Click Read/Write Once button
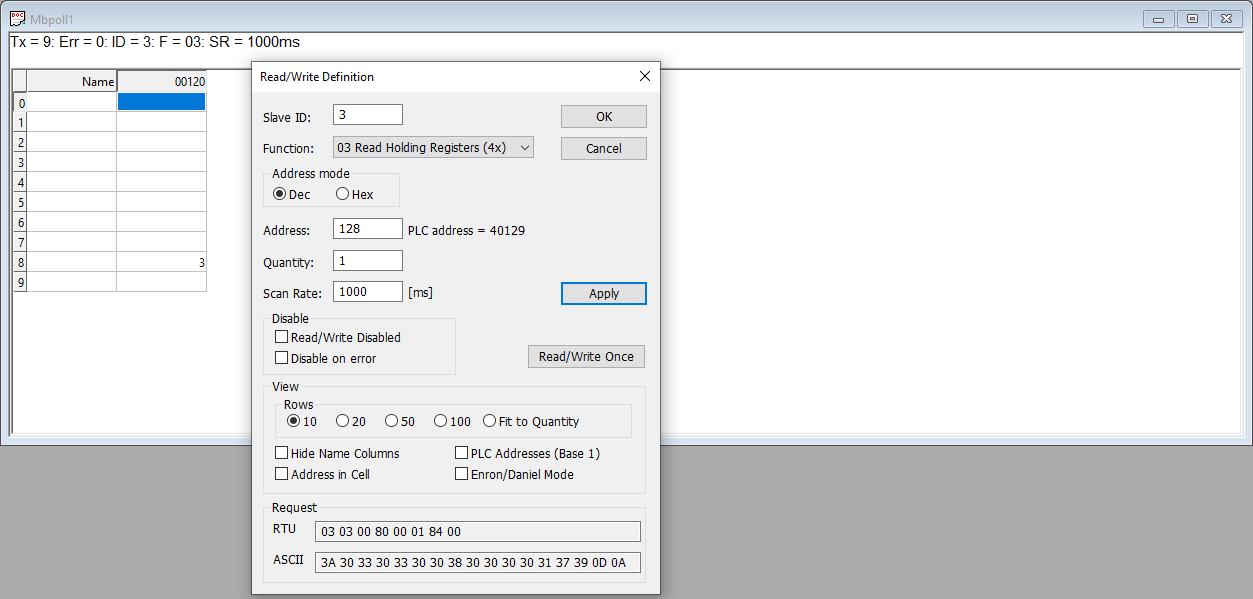1253x599 pixels. click(x=586, y=357)
